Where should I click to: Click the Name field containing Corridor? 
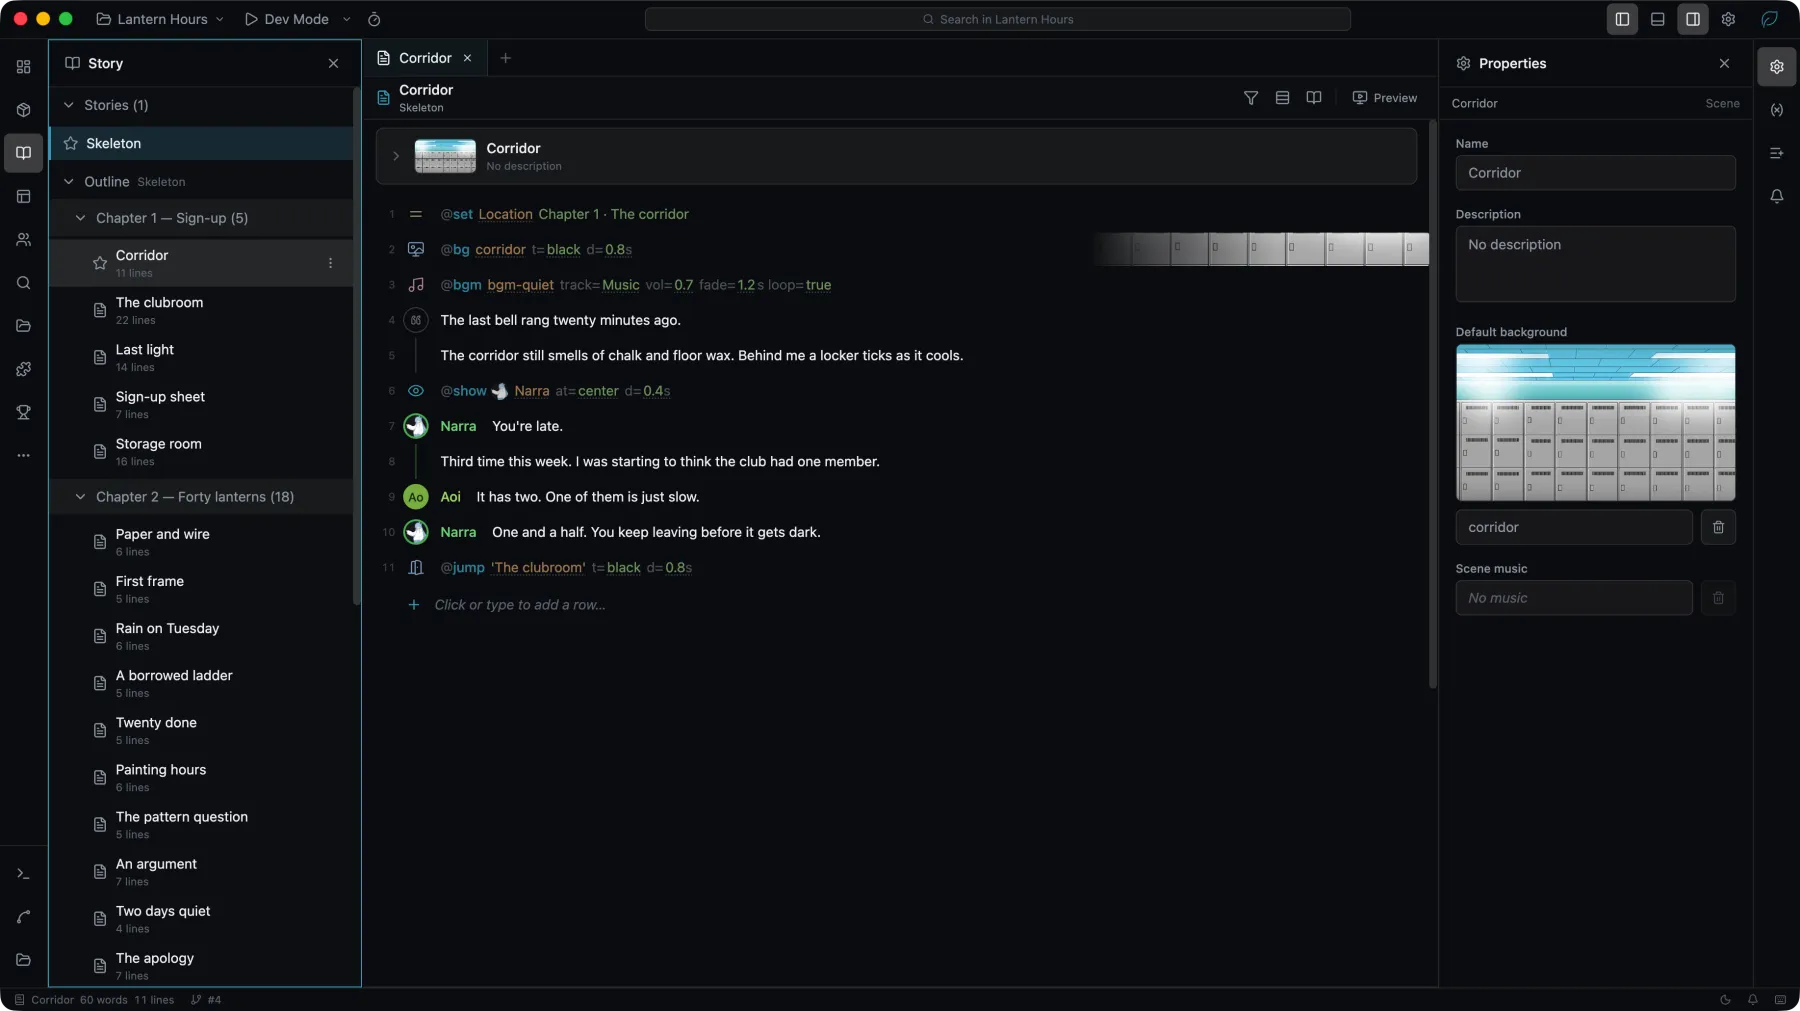point(1595,173)
